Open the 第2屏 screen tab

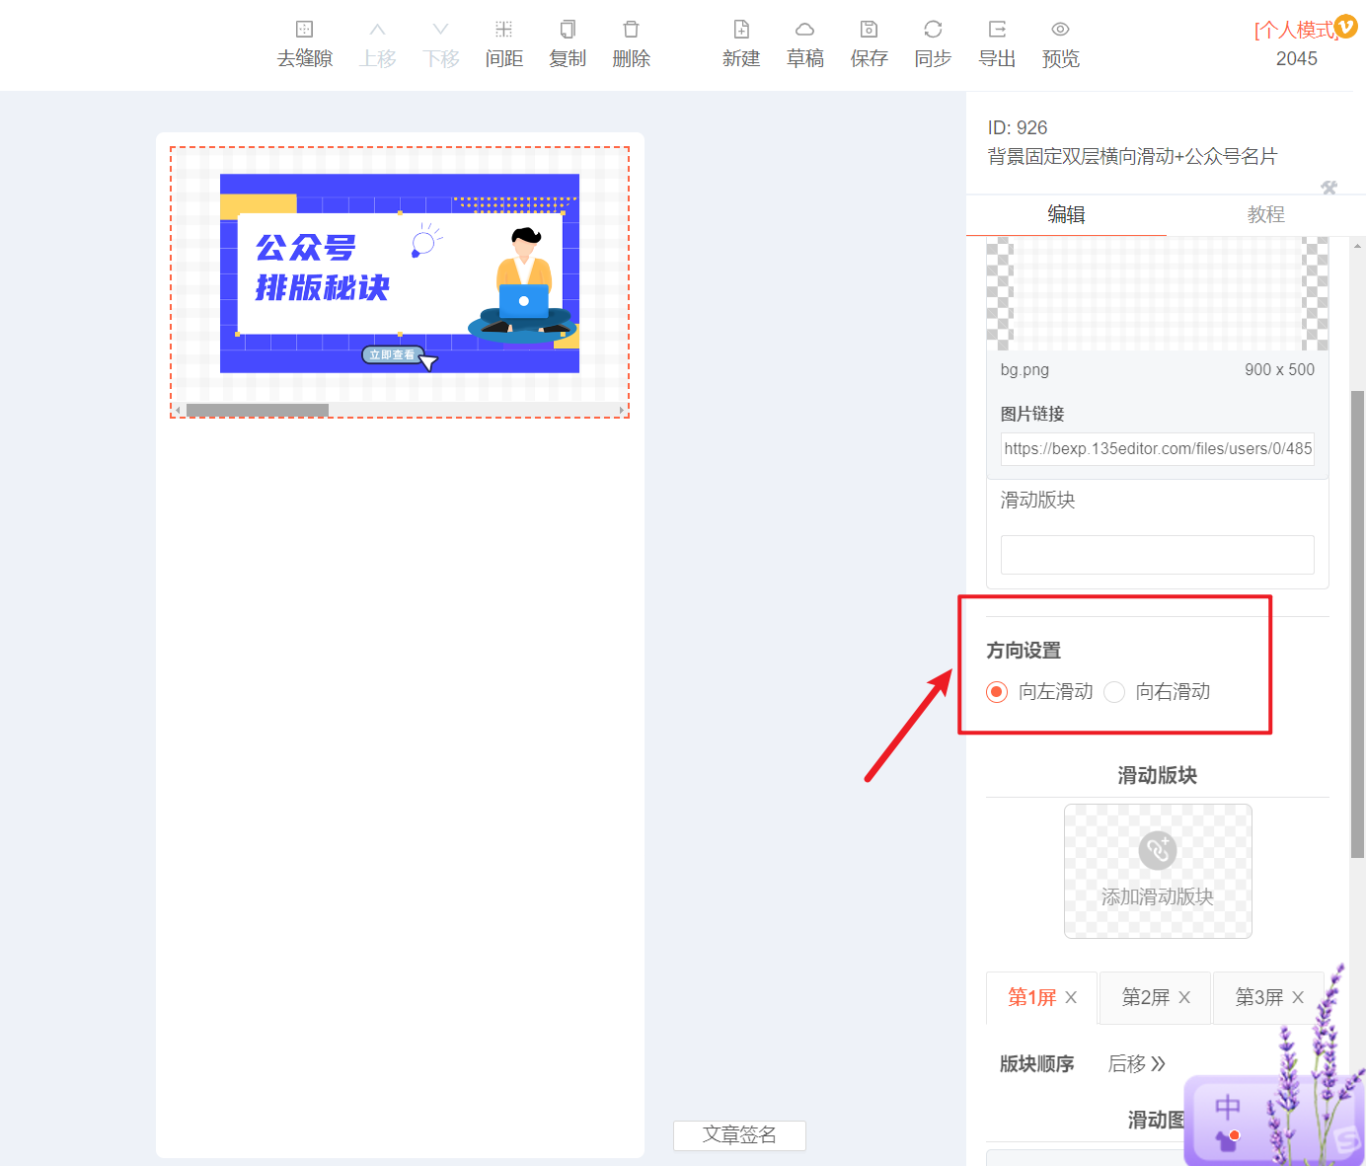click(1146, 997)
